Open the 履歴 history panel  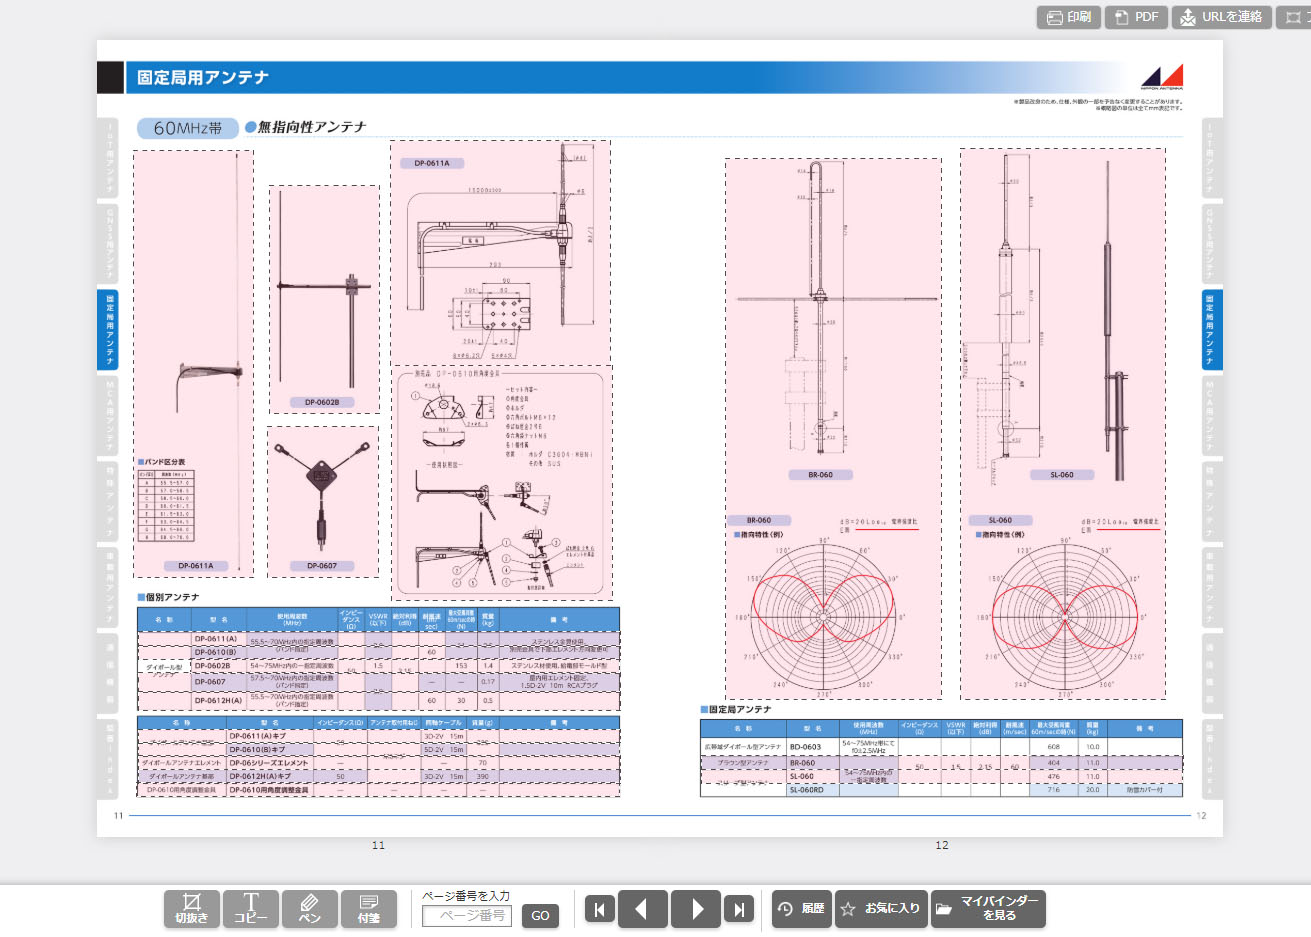(801, 909)
